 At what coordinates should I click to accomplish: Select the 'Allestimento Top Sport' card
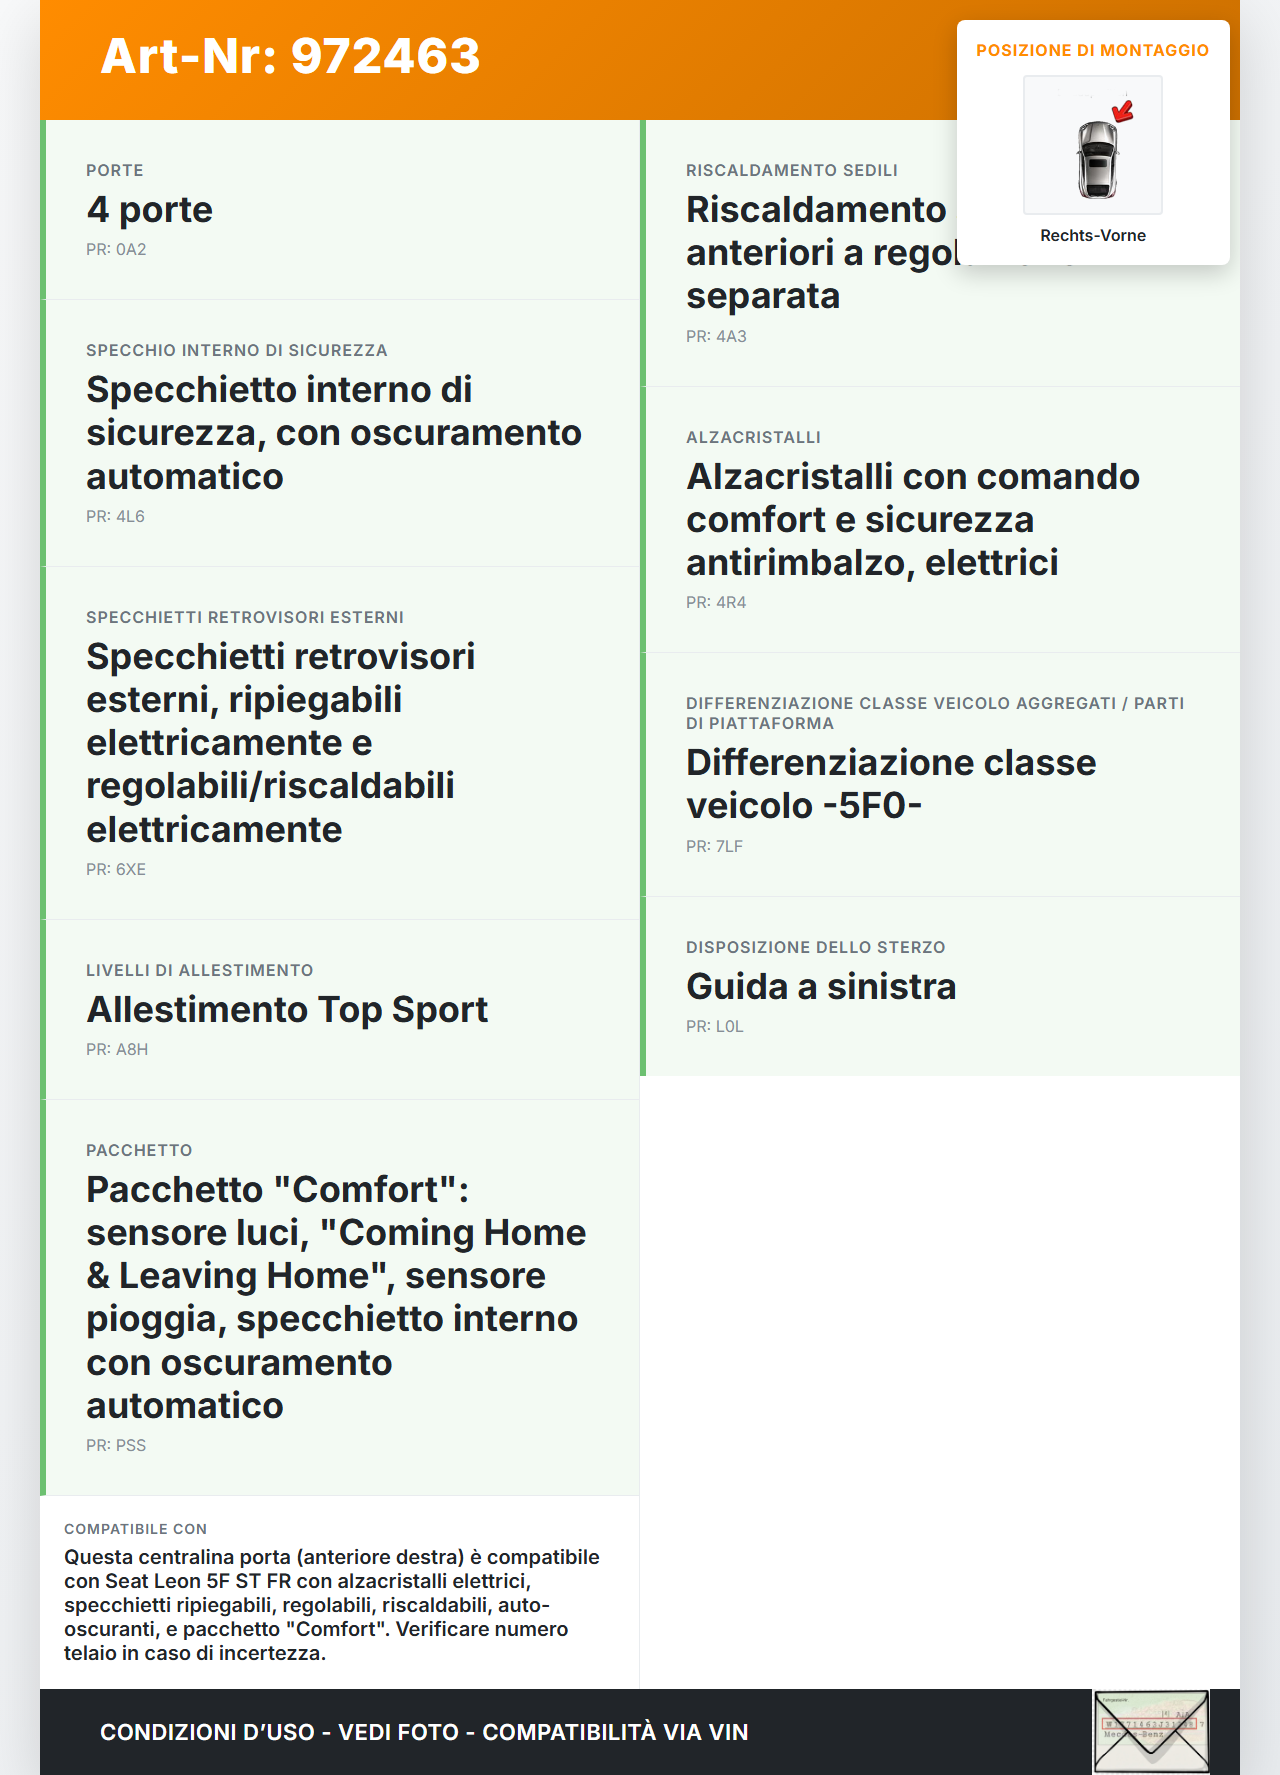[x=340, y=1009]
